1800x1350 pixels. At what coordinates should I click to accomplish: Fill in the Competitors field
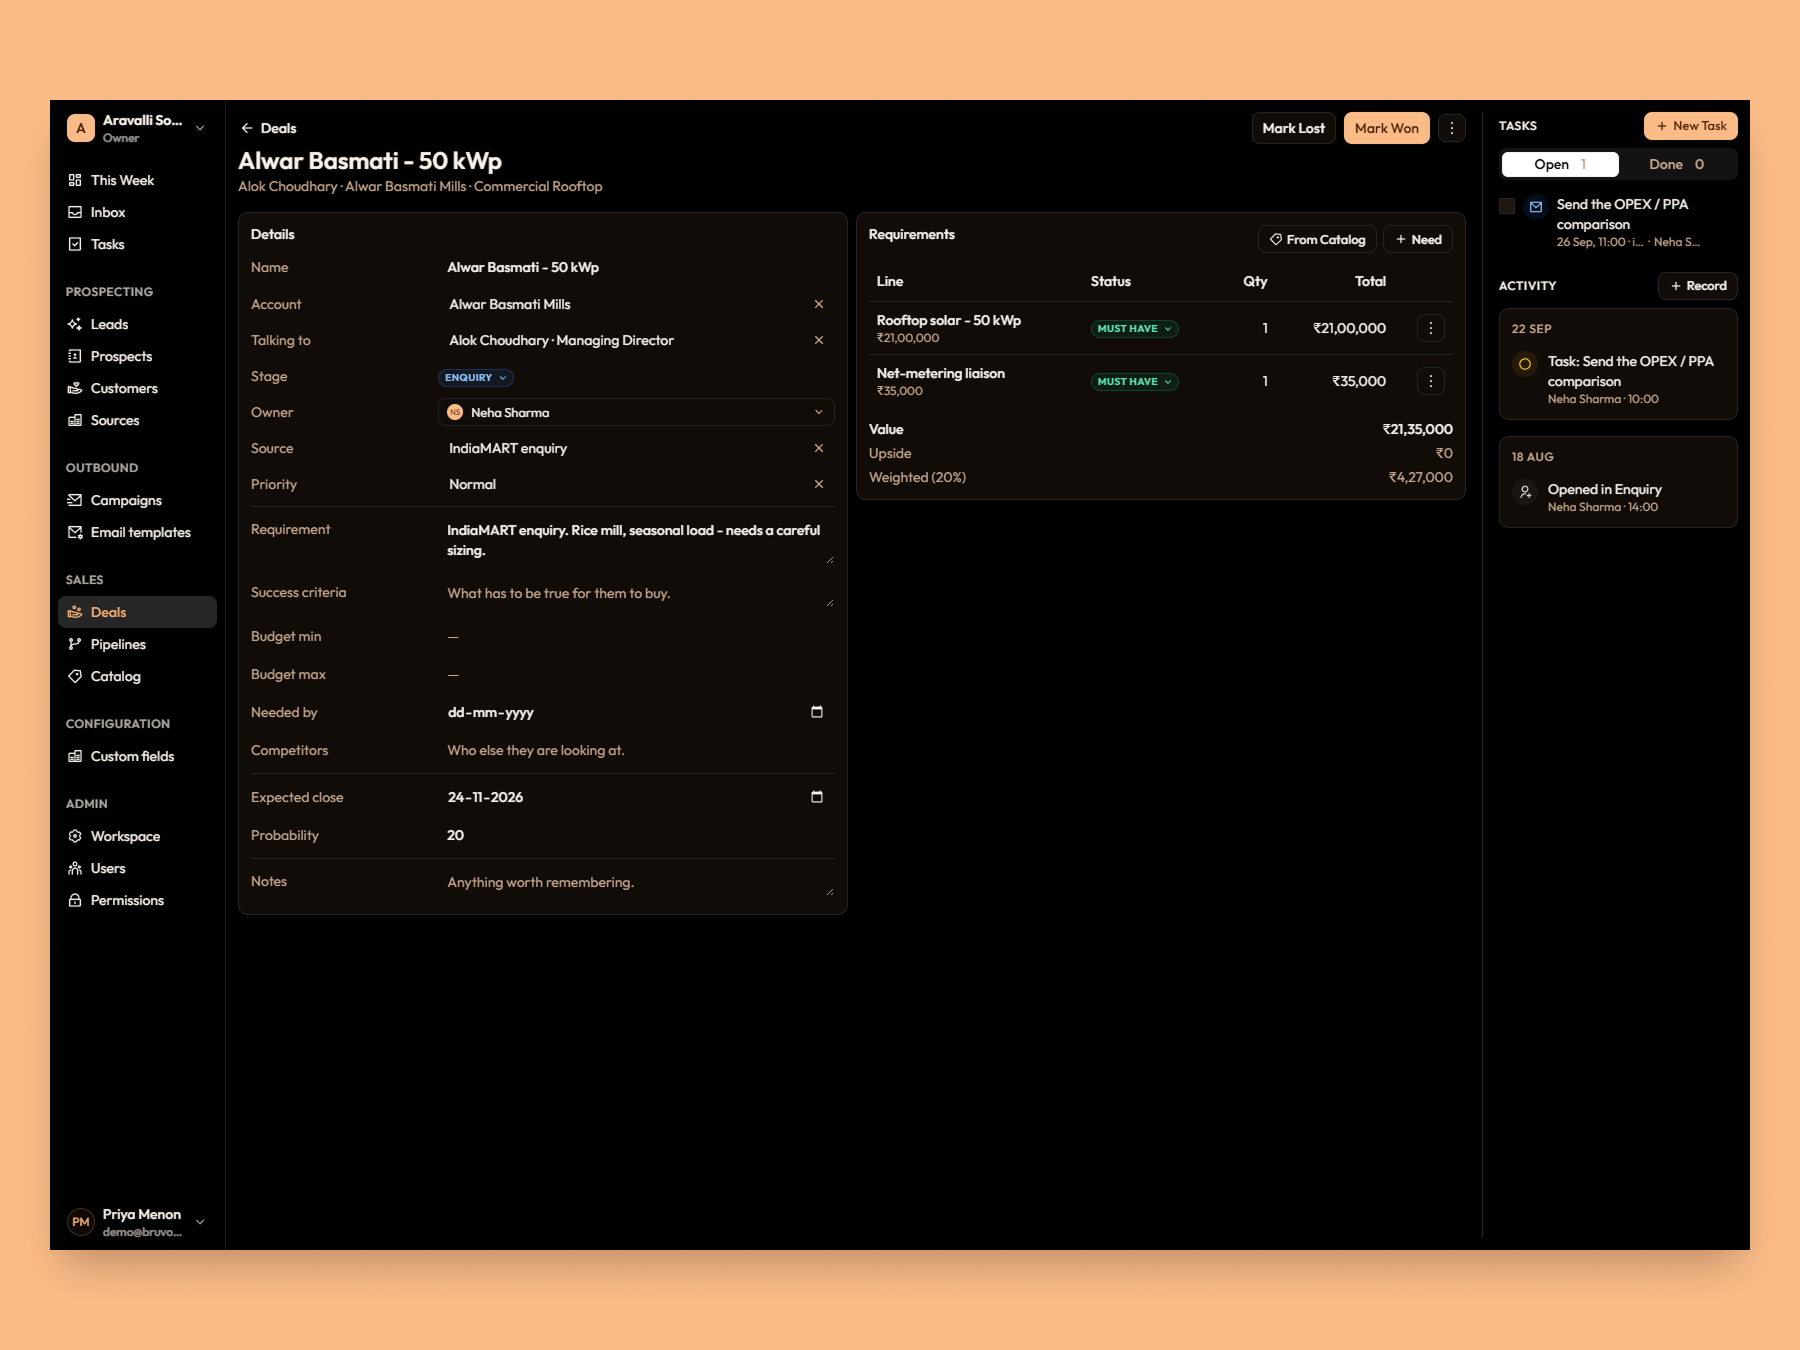point(636,751)
